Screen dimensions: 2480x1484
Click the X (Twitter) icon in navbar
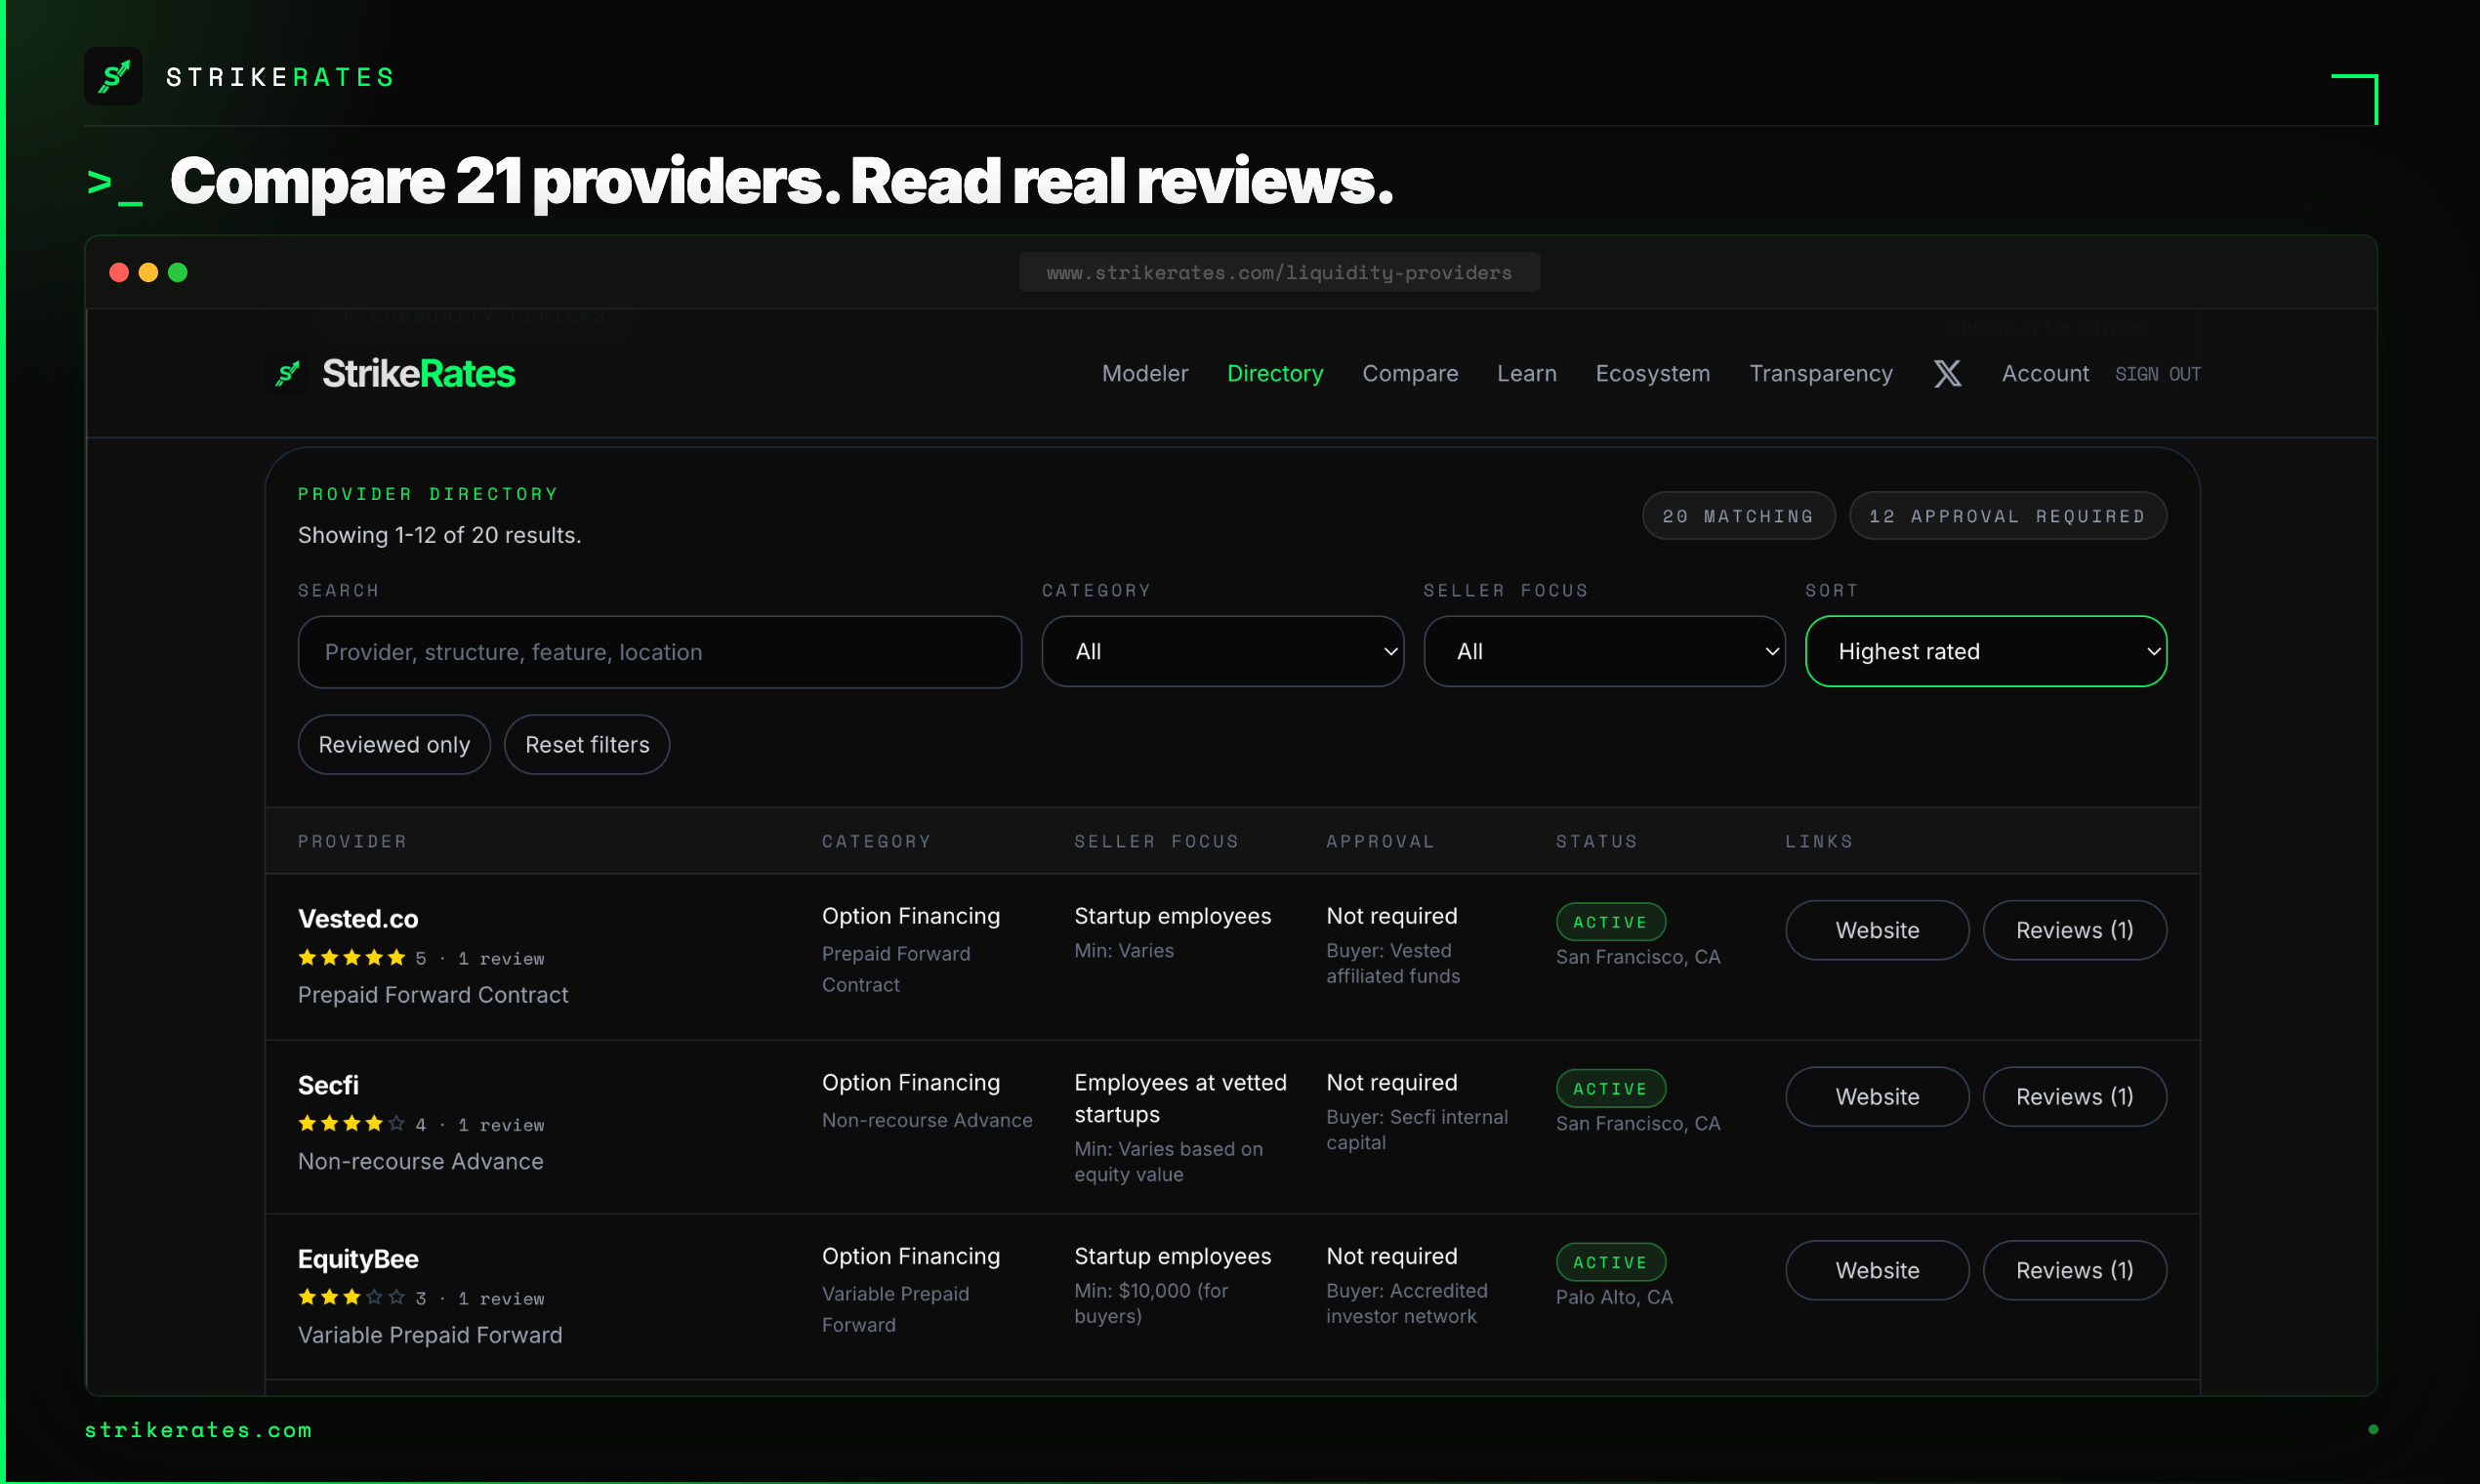(x=1947, y=374)
